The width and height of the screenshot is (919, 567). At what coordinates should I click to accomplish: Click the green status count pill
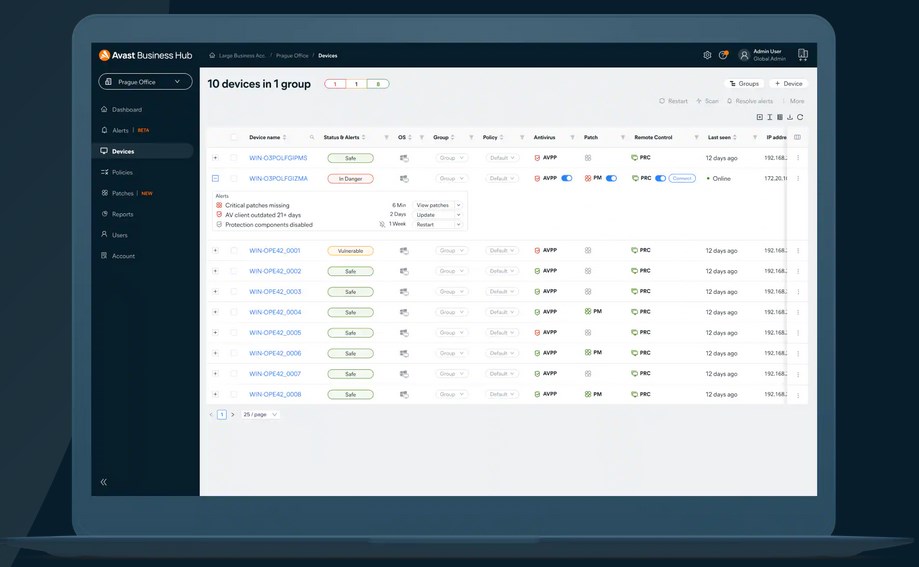(378, 84)
